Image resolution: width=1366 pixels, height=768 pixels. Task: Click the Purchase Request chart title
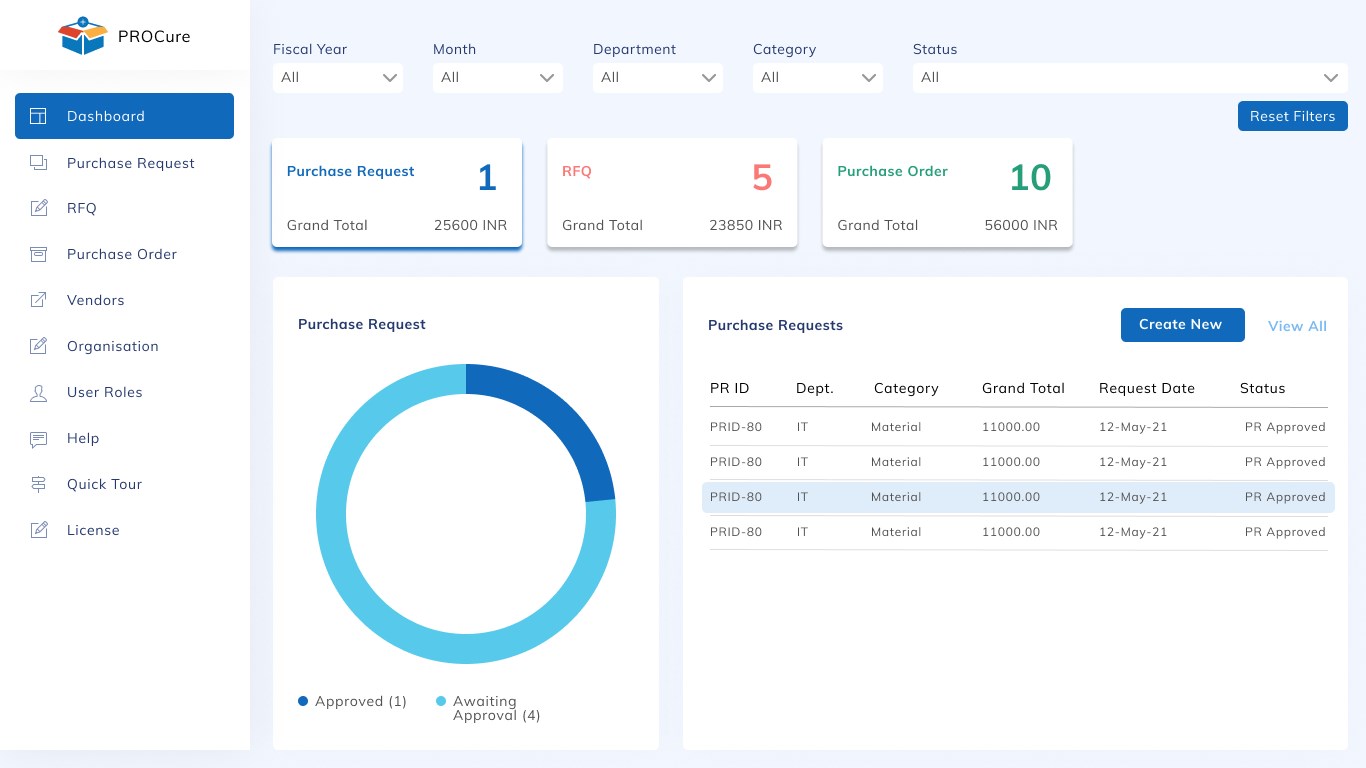tap(362, 324)
